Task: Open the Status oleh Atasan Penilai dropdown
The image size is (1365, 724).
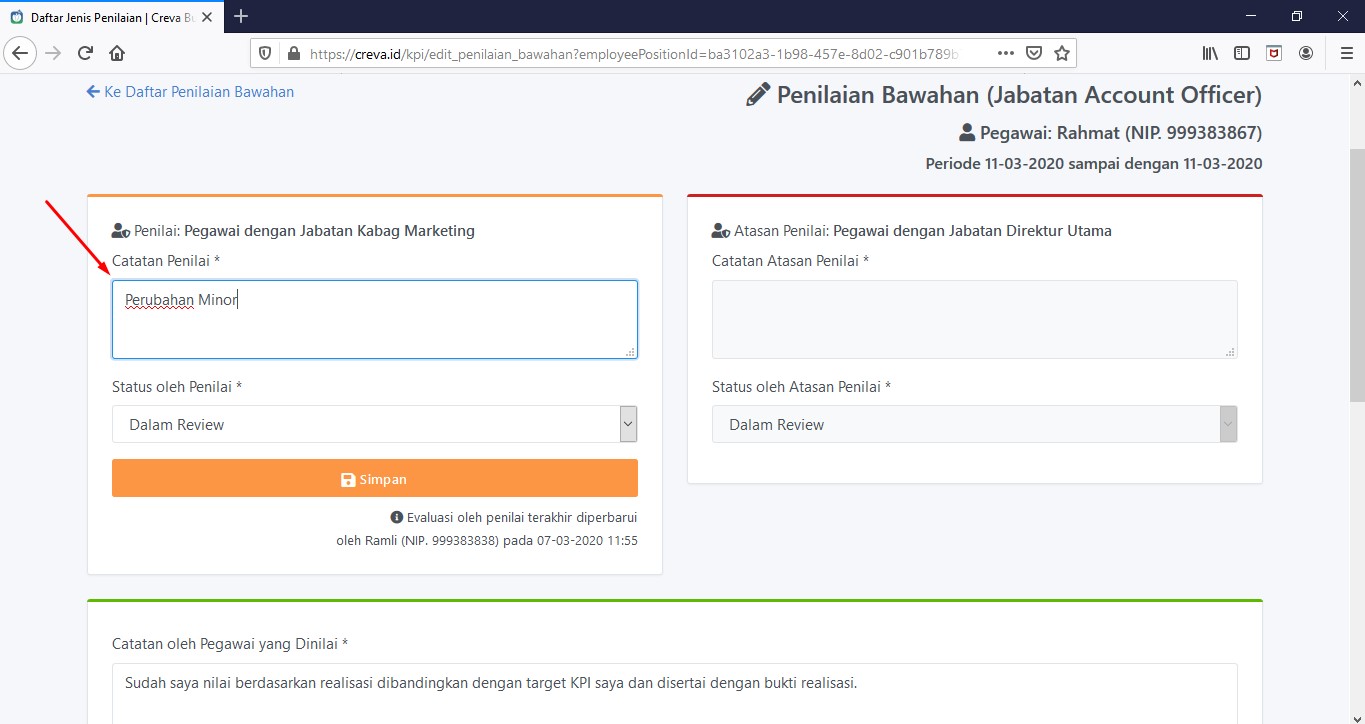Action: (975, 424)
